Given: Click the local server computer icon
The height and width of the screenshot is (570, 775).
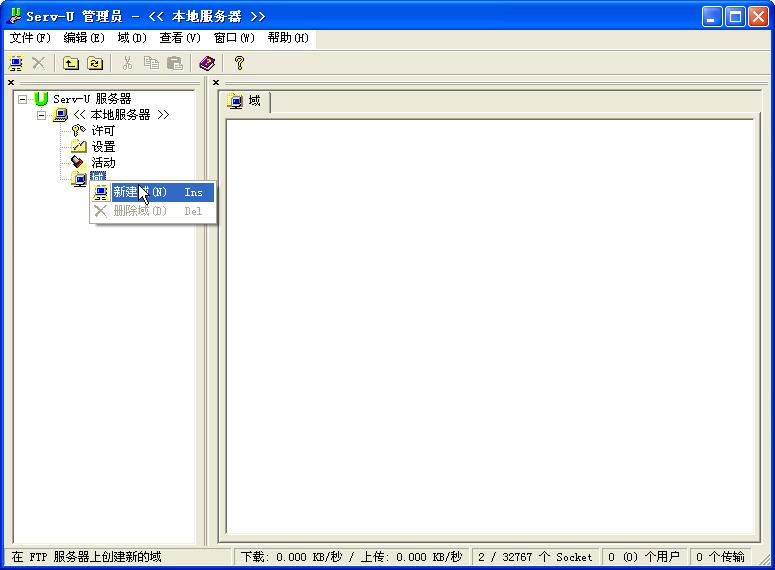Looking at the screenshot, I should point(60,115).
